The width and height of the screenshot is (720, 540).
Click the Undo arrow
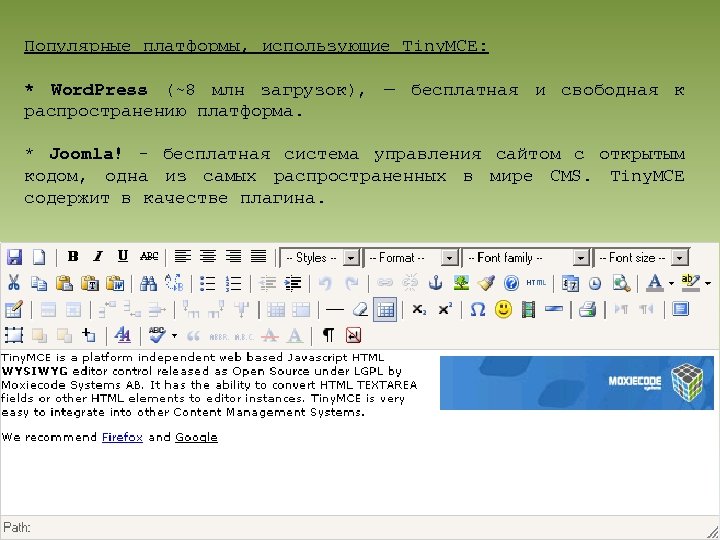click(x=325, y=283)
